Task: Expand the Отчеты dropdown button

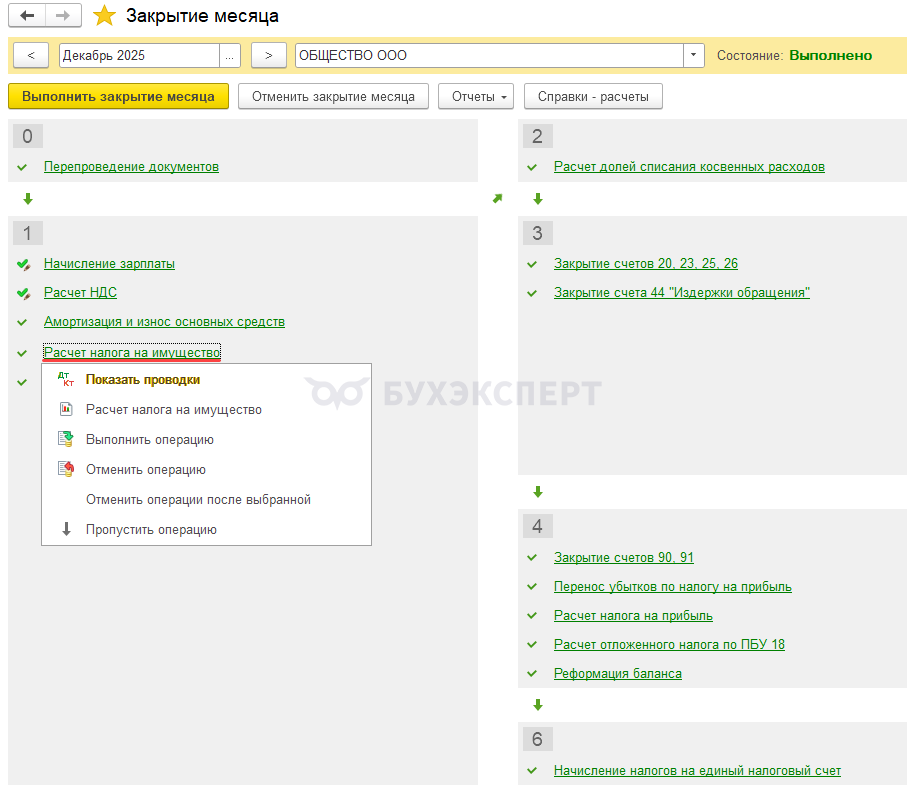Action: [475, 97]
